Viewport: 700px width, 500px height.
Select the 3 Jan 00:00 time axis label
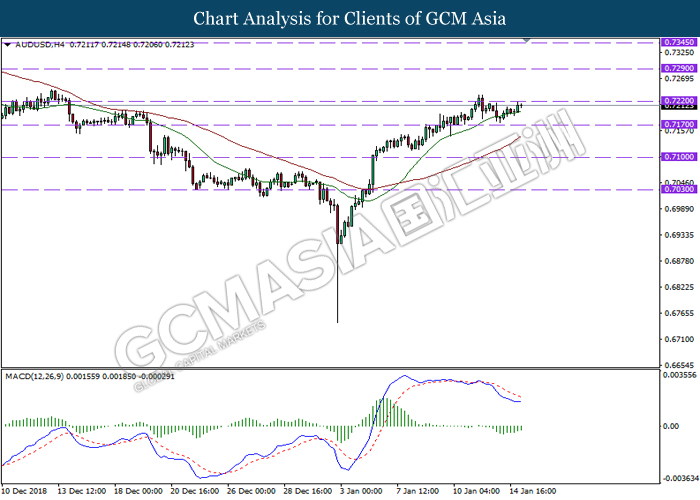pyautogui.click(x=362, y=491)
